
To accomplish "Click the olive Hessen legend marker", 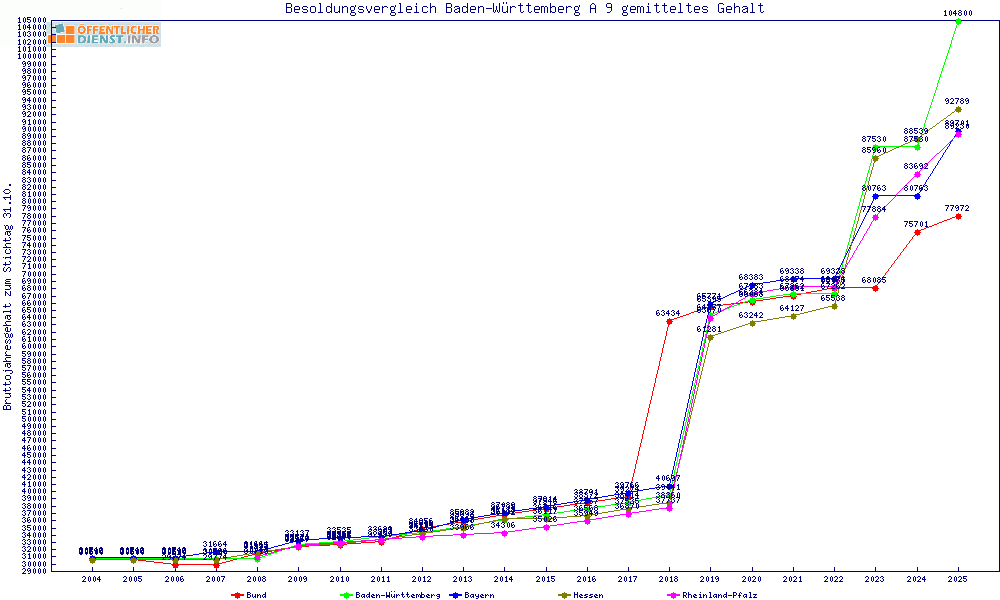I will point(564,595).
